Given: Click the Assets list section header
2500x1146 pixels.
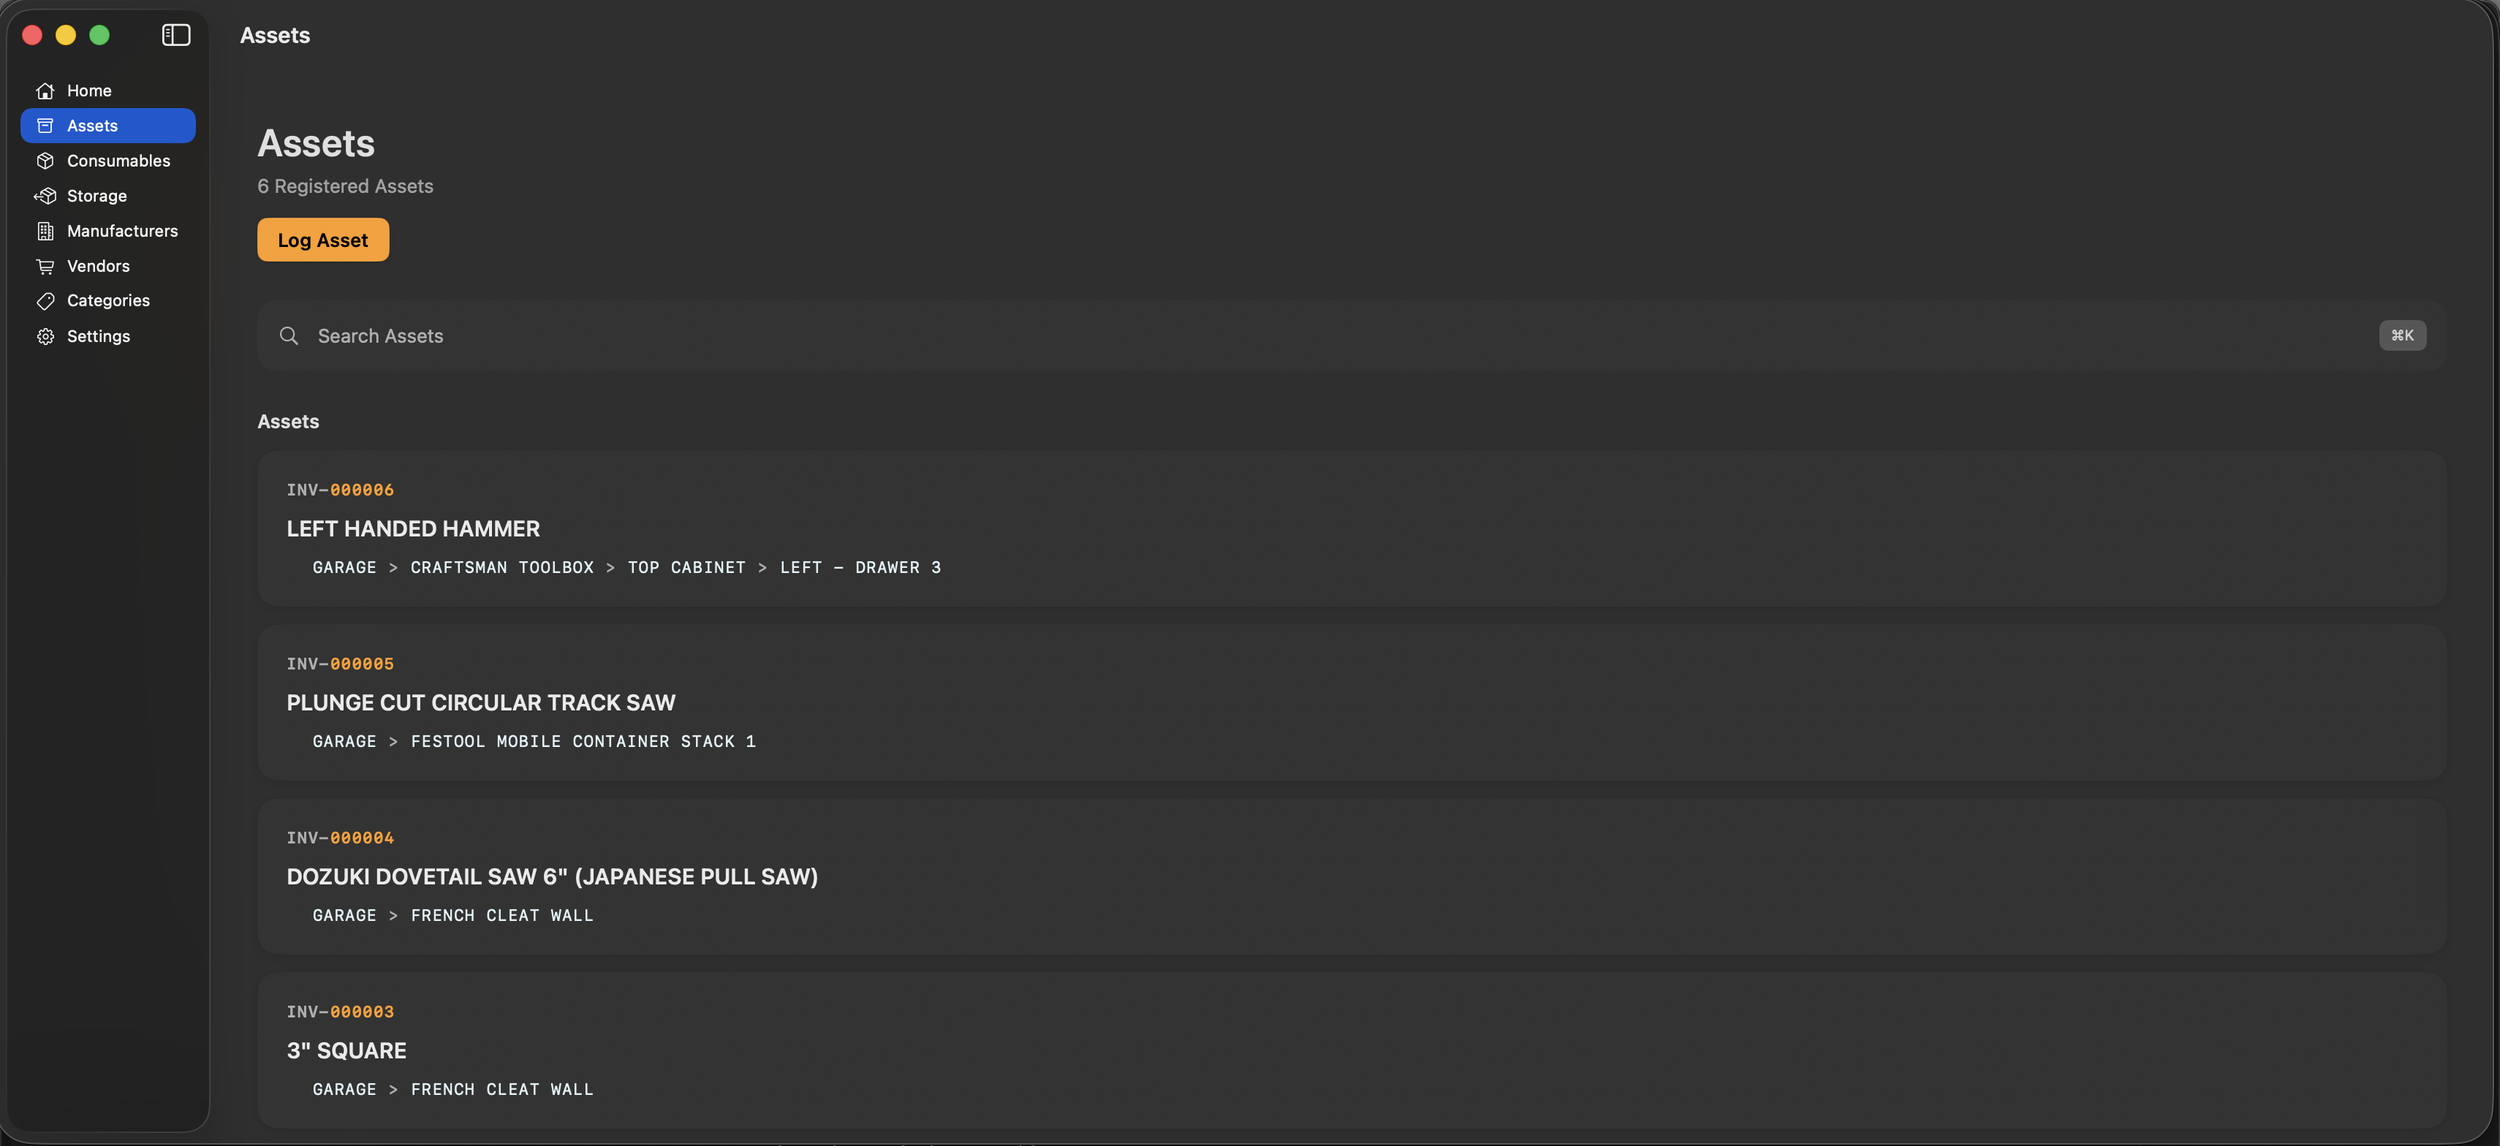Looking at the screenshot, I should [288, 422].
